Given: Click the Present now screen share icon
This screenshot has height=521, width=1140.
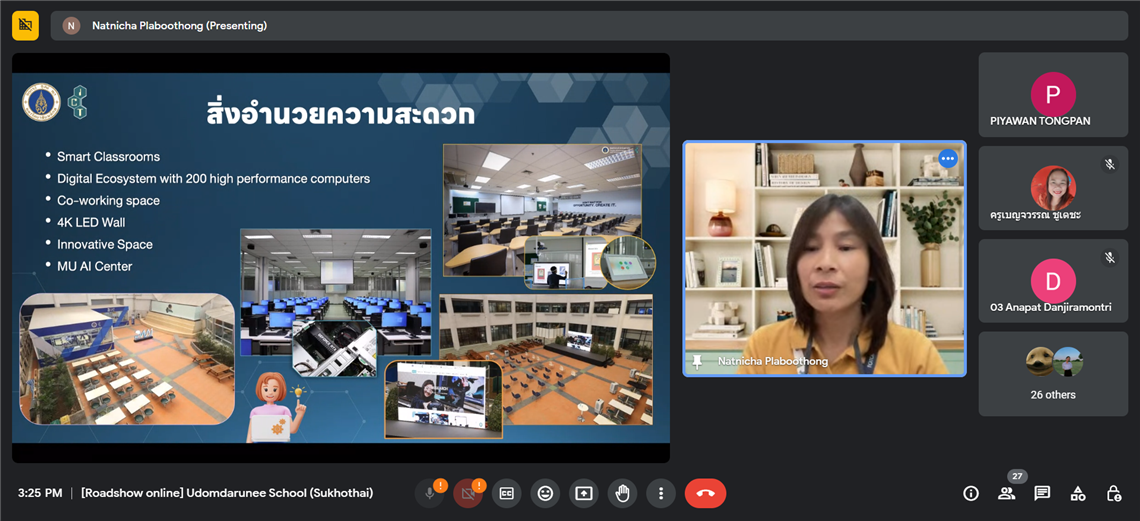Looking at the screenshot, I should 584,493.
